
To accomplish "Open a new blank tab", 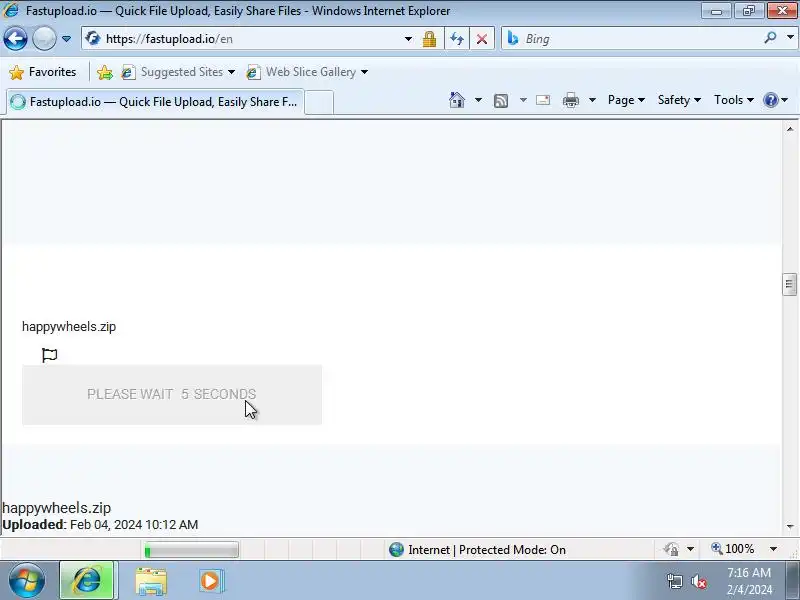I will click(x=319, y=103).
